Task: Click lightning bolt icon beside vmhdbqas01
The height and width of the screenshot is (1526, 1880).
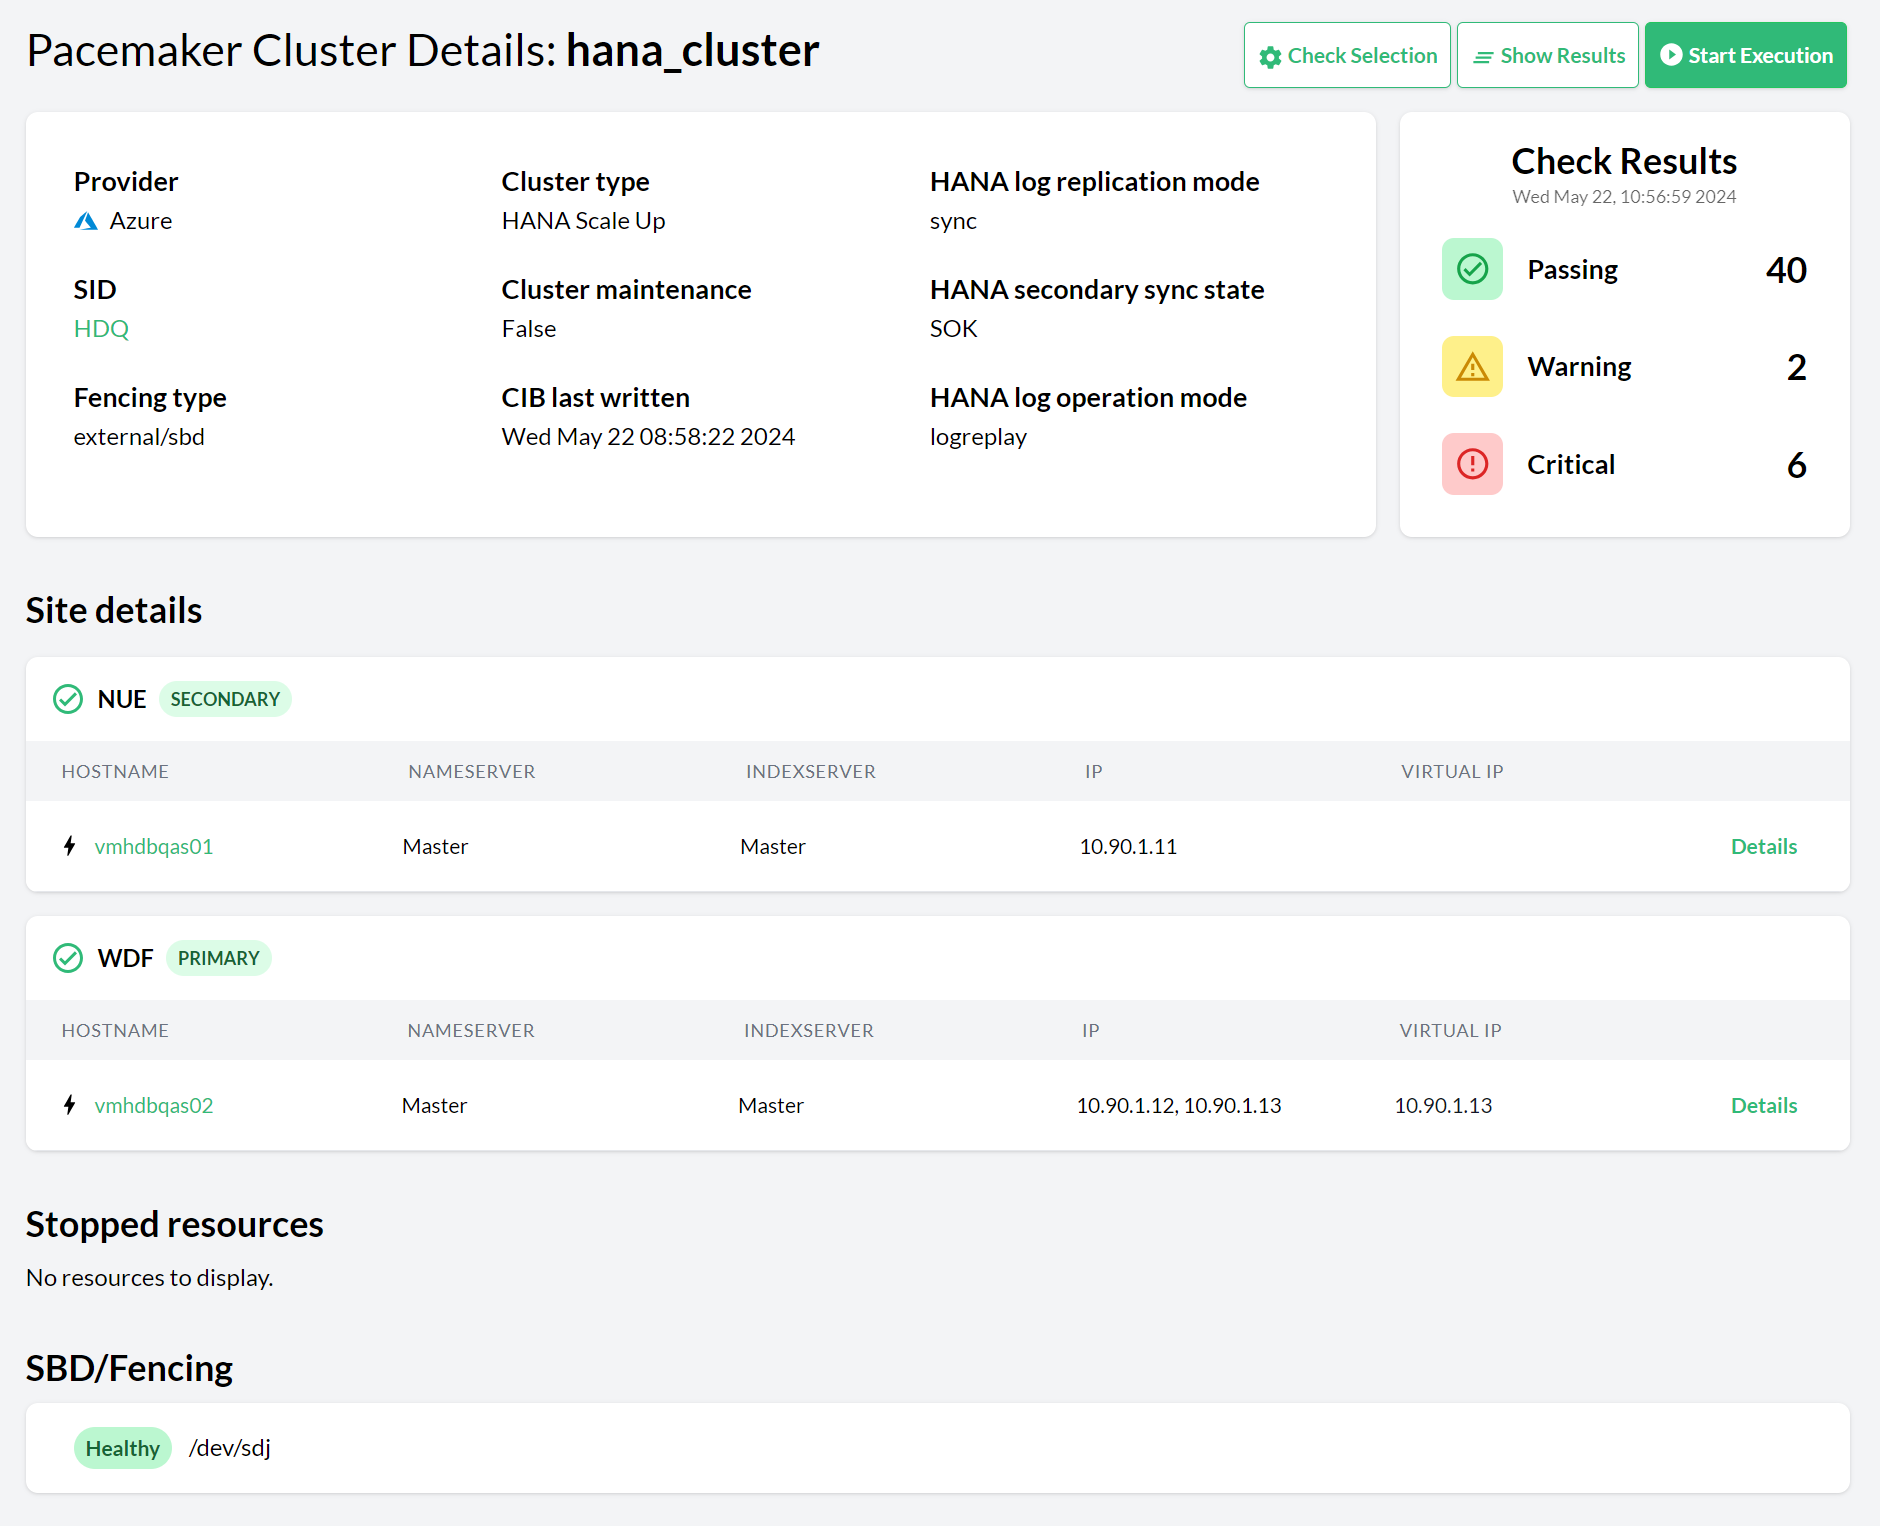Action: coord(69,846)
